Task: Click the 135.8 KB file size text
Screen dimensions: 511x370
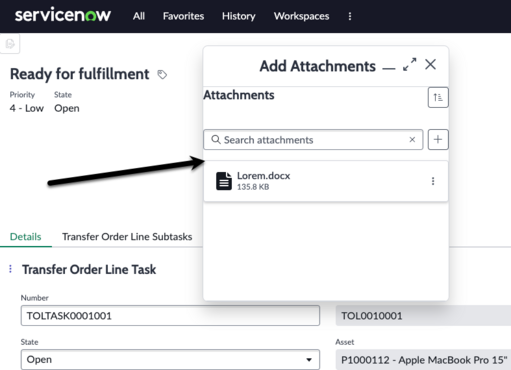Action: [253, 187]
